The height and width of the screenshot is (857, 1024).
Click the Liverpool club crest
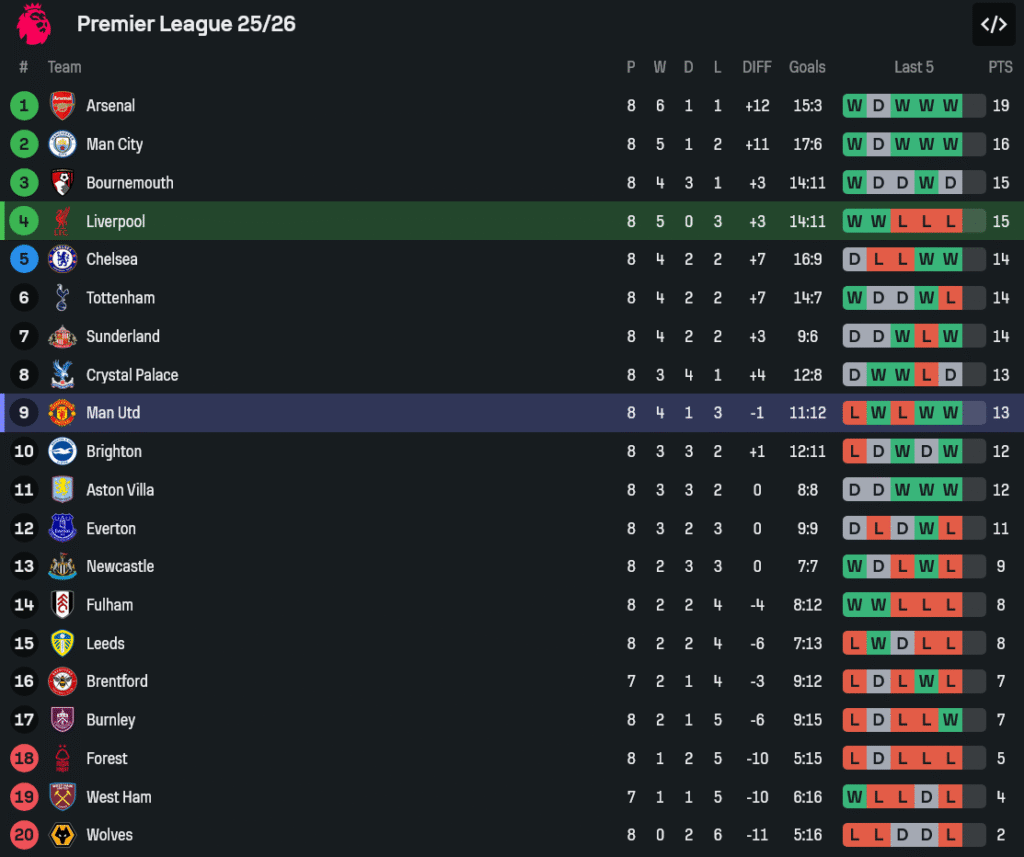point(62,221)
